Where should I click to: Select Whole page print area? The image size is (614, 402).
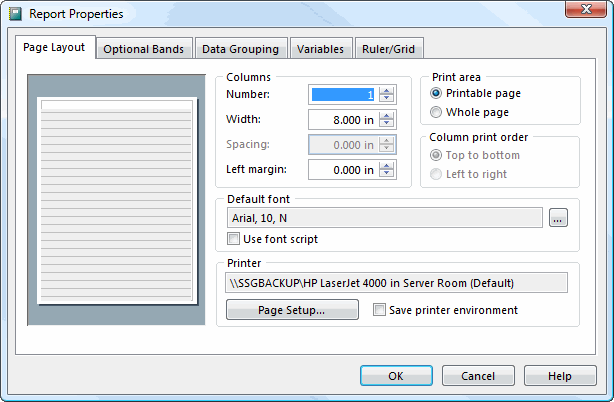pos(436,113)
